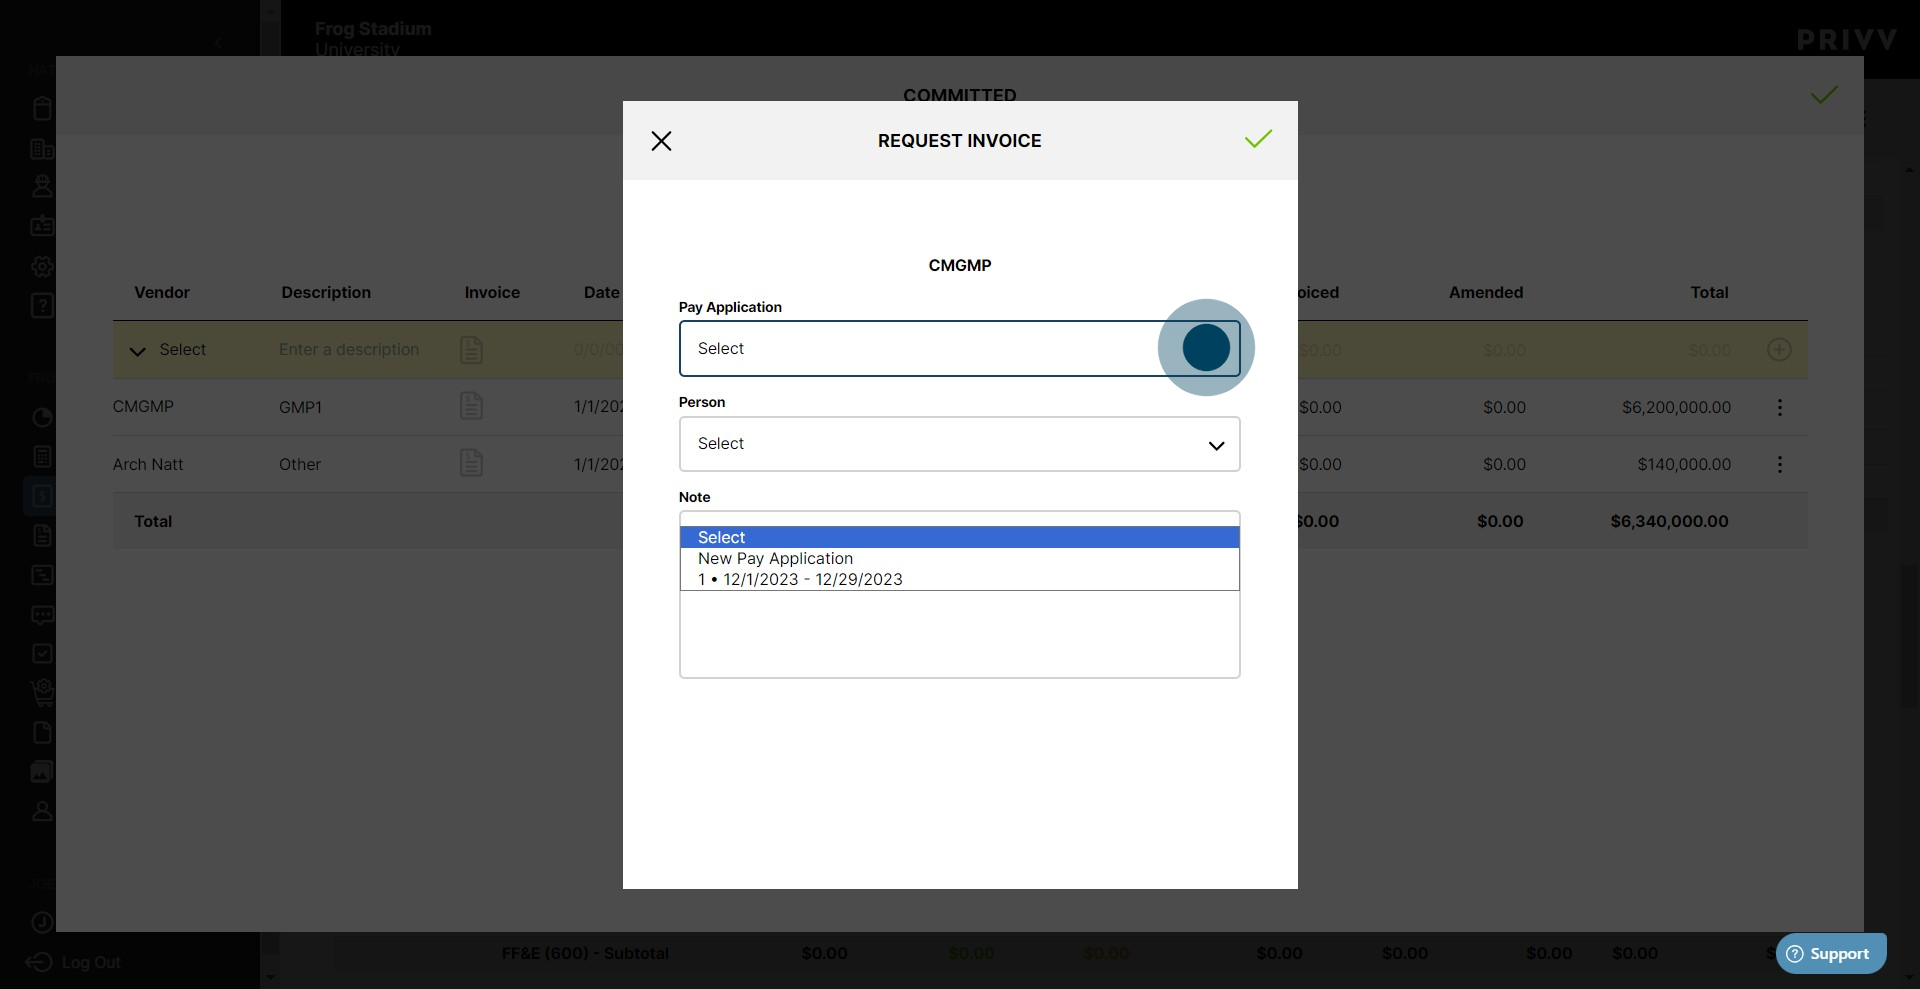Image resolution: width=1920 pixels, height=989 pixels.
Task: Open the Pay Application Select dropdown
Action: pos(959,348)
